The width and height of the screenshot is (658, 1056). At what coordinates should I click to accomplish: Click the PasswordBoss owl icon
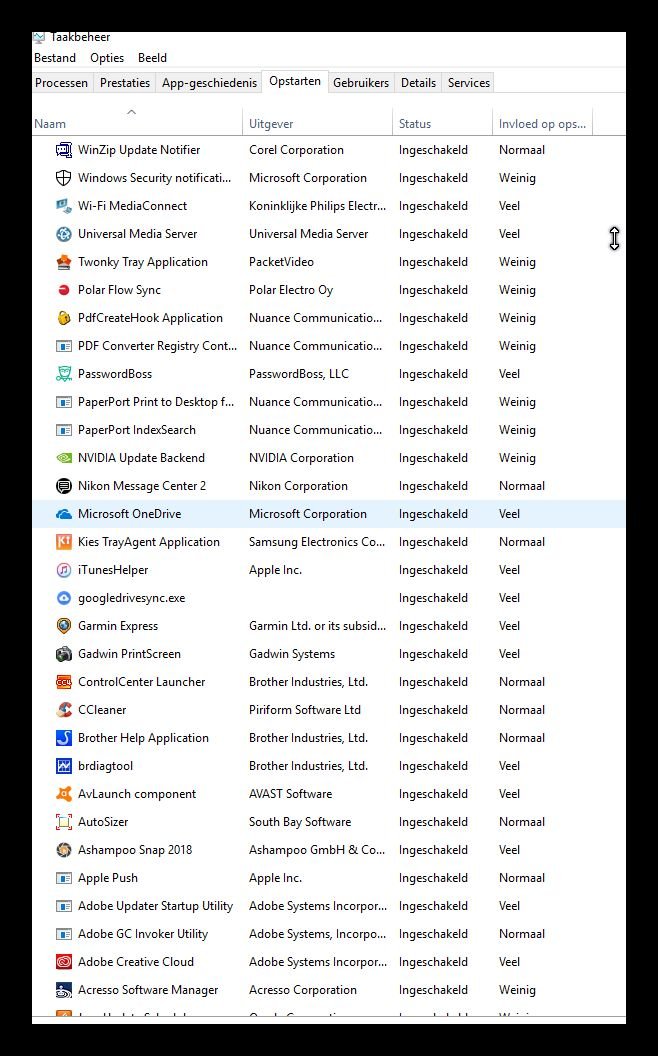[x=63, y=374]
